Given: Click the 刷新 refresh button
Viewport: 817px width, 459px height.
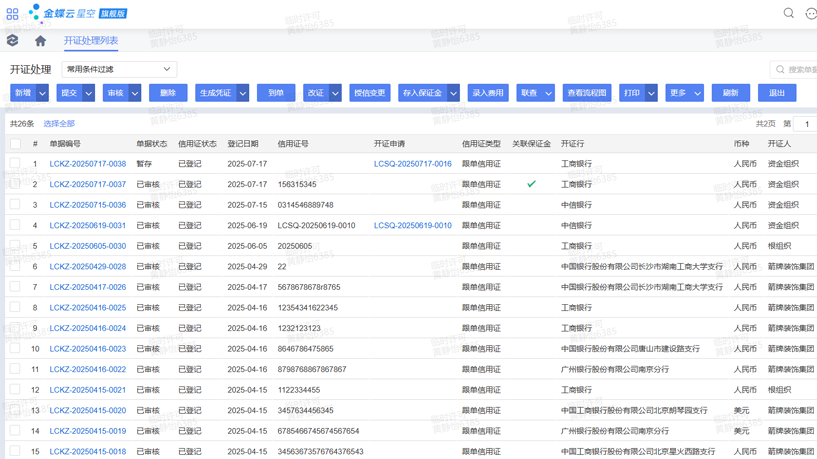Looking at the screenshot, I should (x=730, y=93).
